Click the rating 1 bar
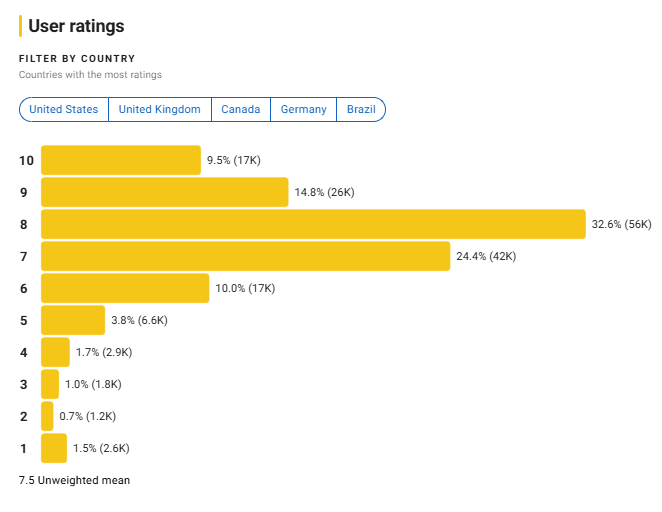662x512 pixels. click(54, 448)
